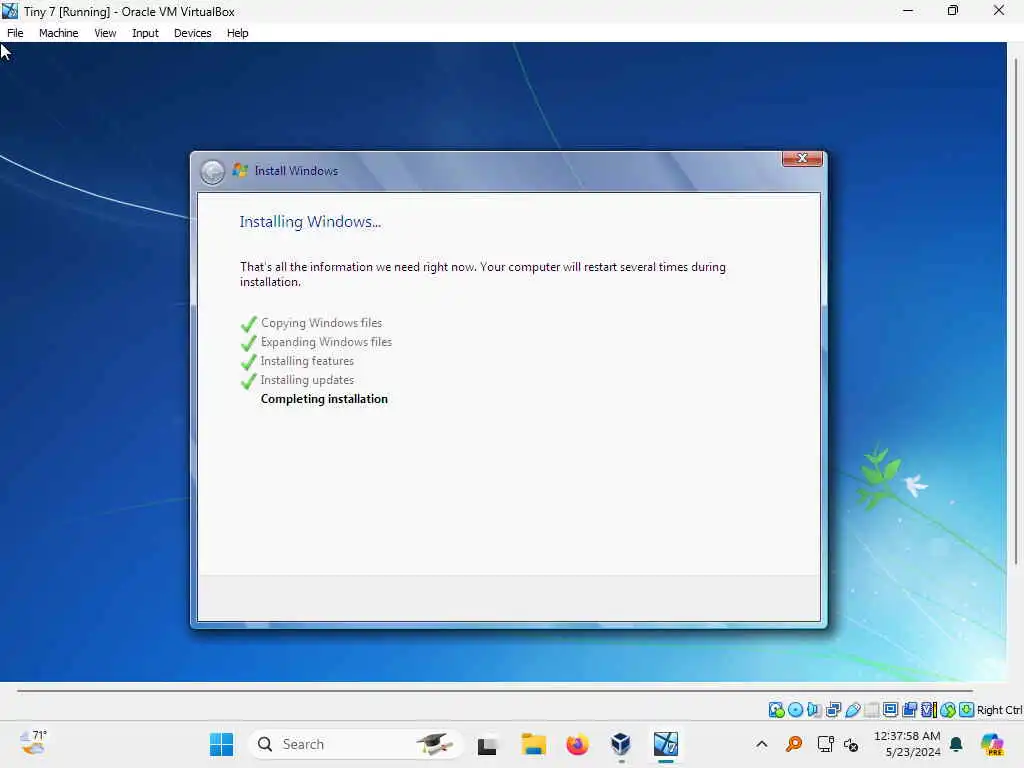
Task: Expand the hidden system tray icons chevron
Action: pyautogui.click(x=761, y=744)
